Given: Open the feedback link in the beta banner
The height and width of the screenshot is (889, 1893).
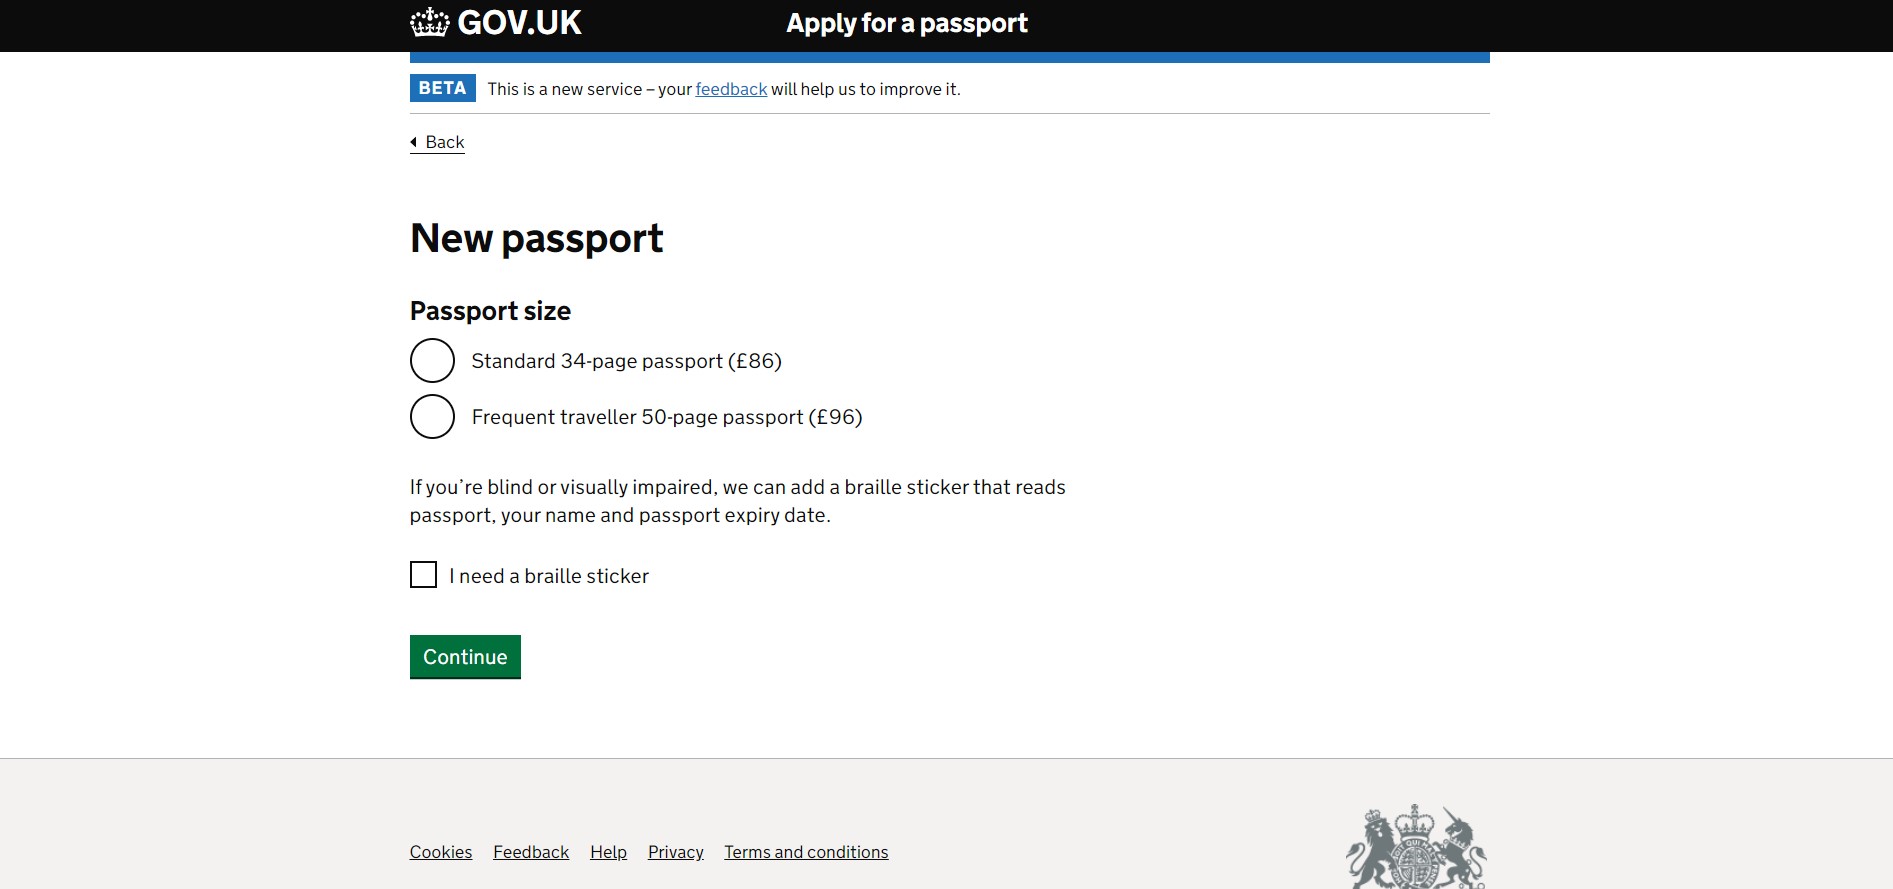Looking at the screenshot, I should point(731,89).
